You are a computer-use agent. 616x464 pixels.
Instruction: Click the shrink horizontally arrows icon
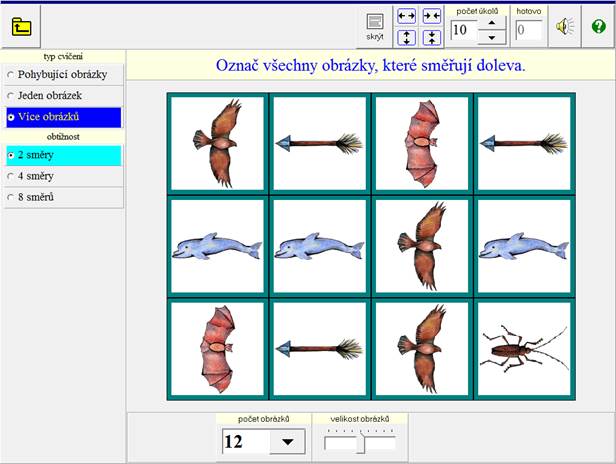click(431, 17)
